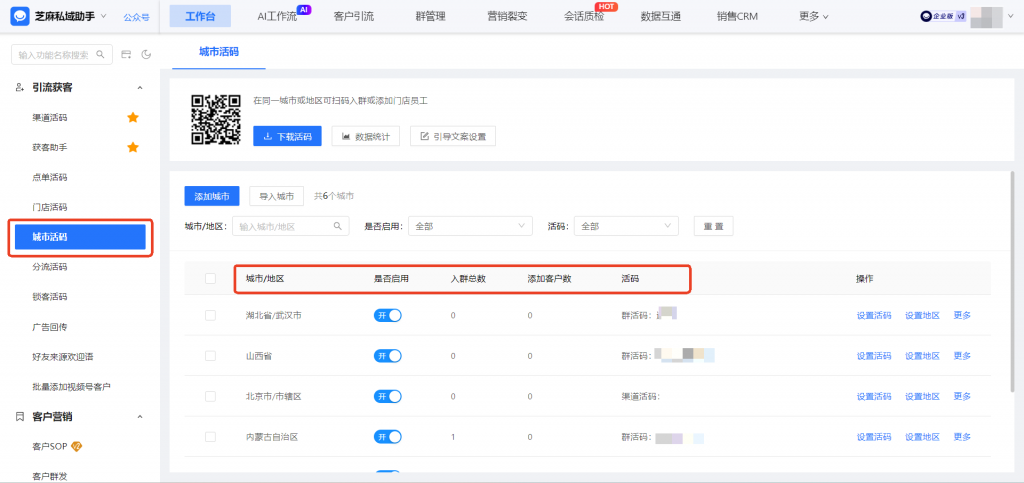Click 设置活码 link for 内蒙古自治区
Screen dimensions: 1024x483
(x=873, y=437)
